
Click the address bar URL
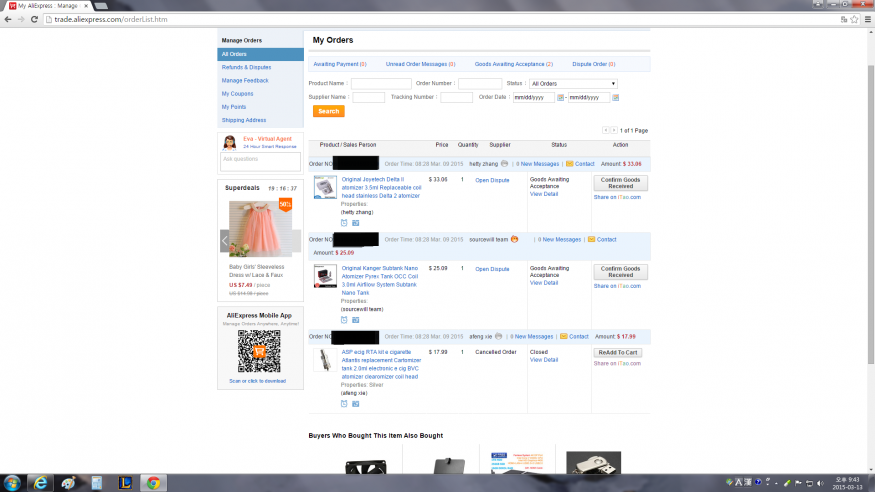tap(110, 19)
